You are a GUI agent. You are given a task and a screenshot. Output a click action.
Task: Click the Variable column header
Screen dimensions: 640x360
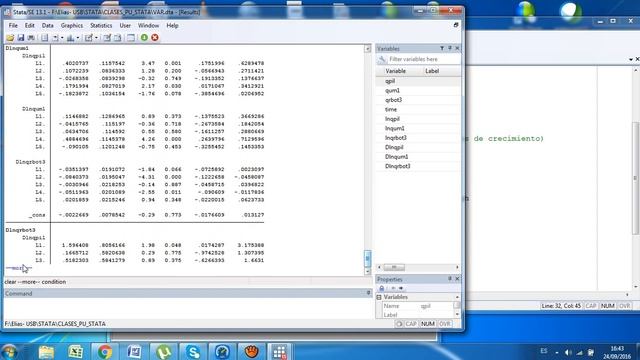point(396,71)
